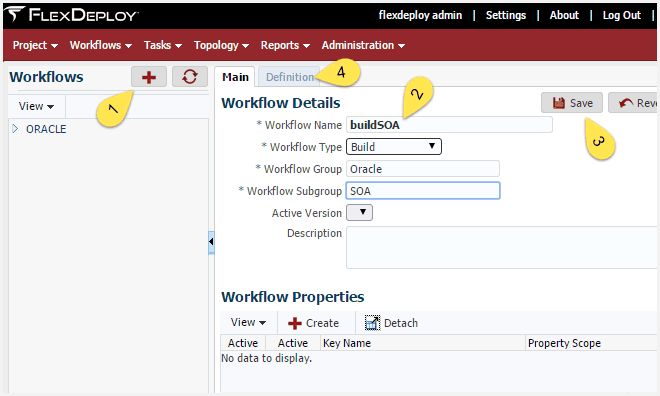Click the Log Out link
The height and width of the screenshot is (396, 660).
(622, 15)
